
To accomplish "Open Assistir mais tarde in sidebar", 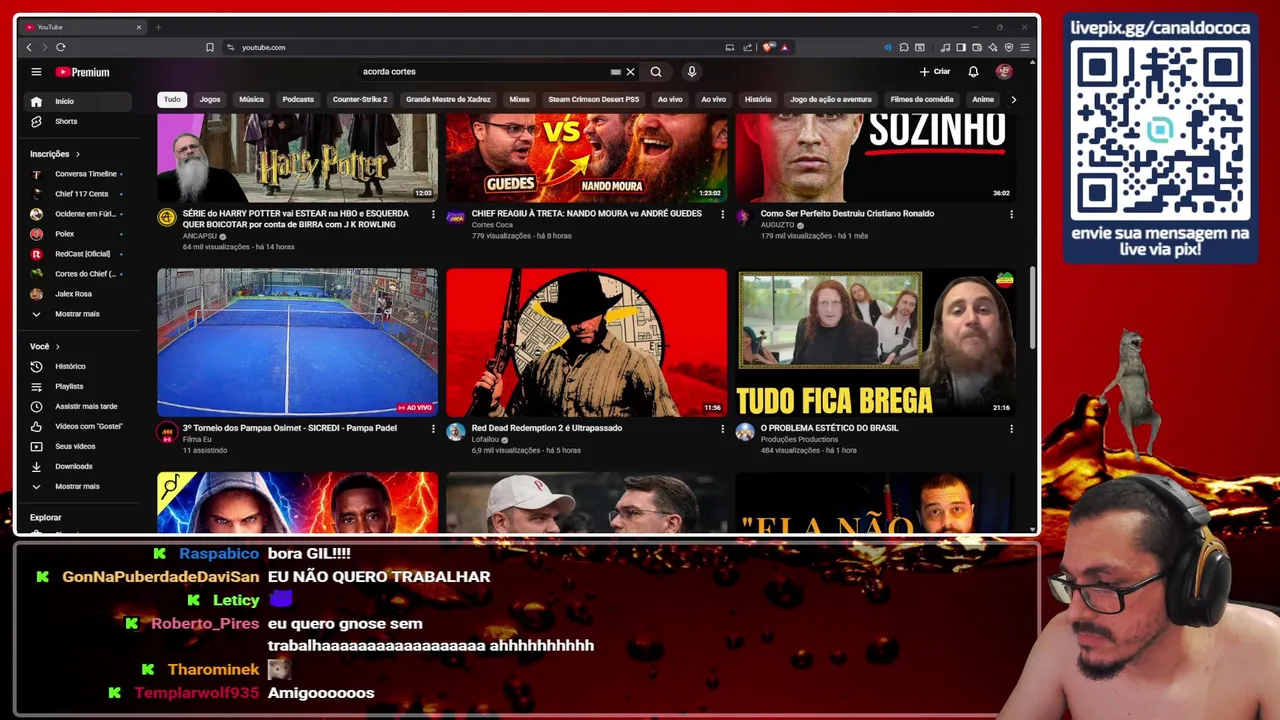I will coord(78,406).
